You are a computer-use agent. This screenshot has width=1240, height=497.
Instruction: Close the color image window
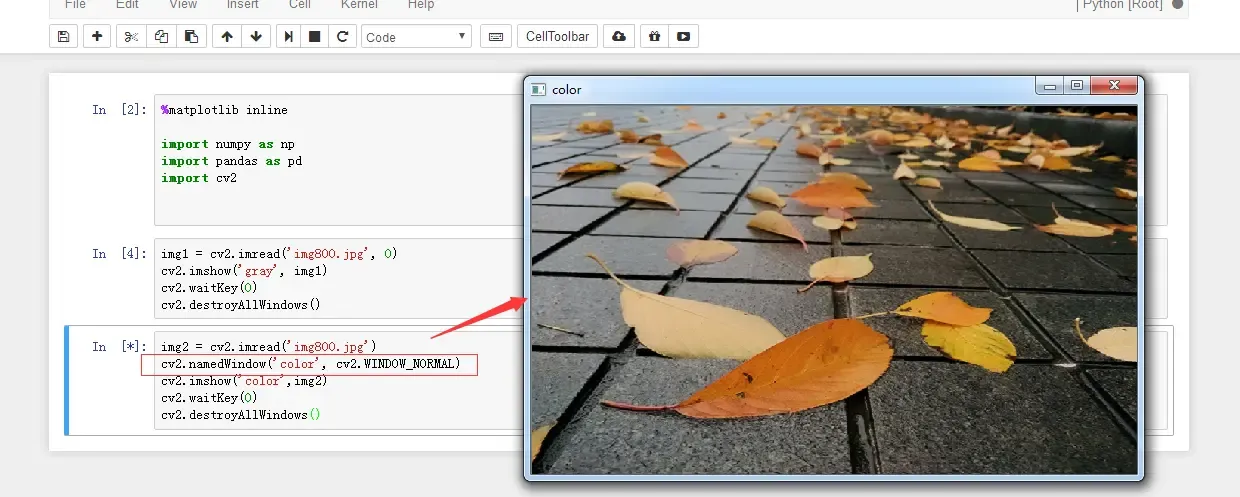[1112, 87]
